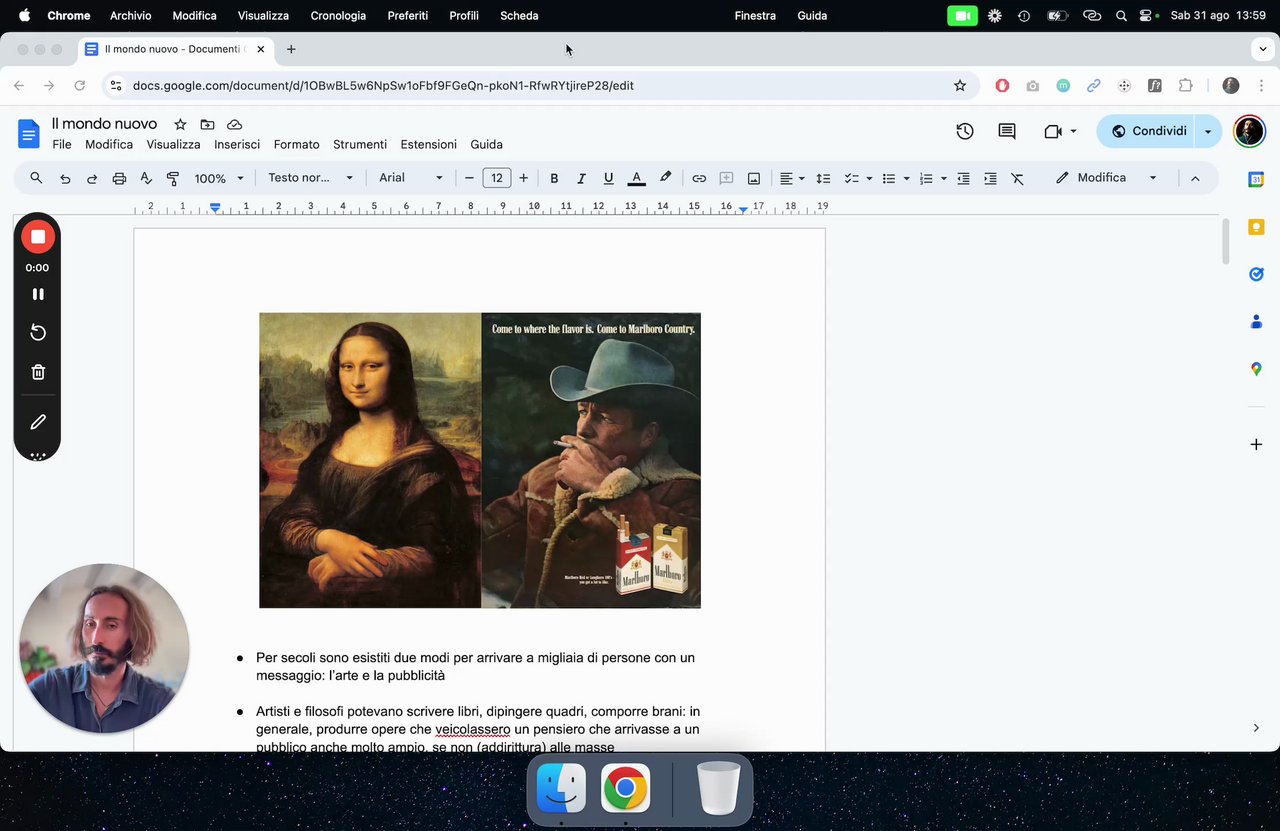1280x831 pixels.
Task: Bookmark this page with the address bar star
Action: click(x=960, y=86)
